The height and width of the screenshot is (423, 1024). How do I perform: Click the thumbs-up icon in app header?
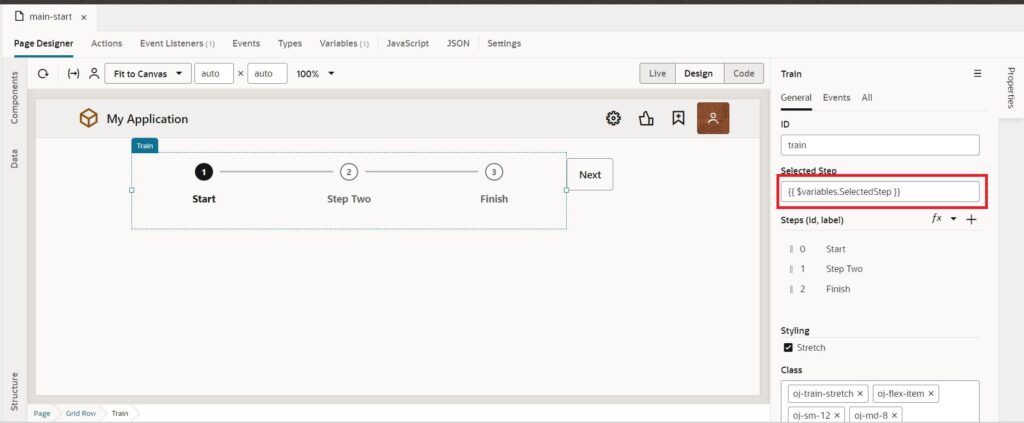(646, 119)
